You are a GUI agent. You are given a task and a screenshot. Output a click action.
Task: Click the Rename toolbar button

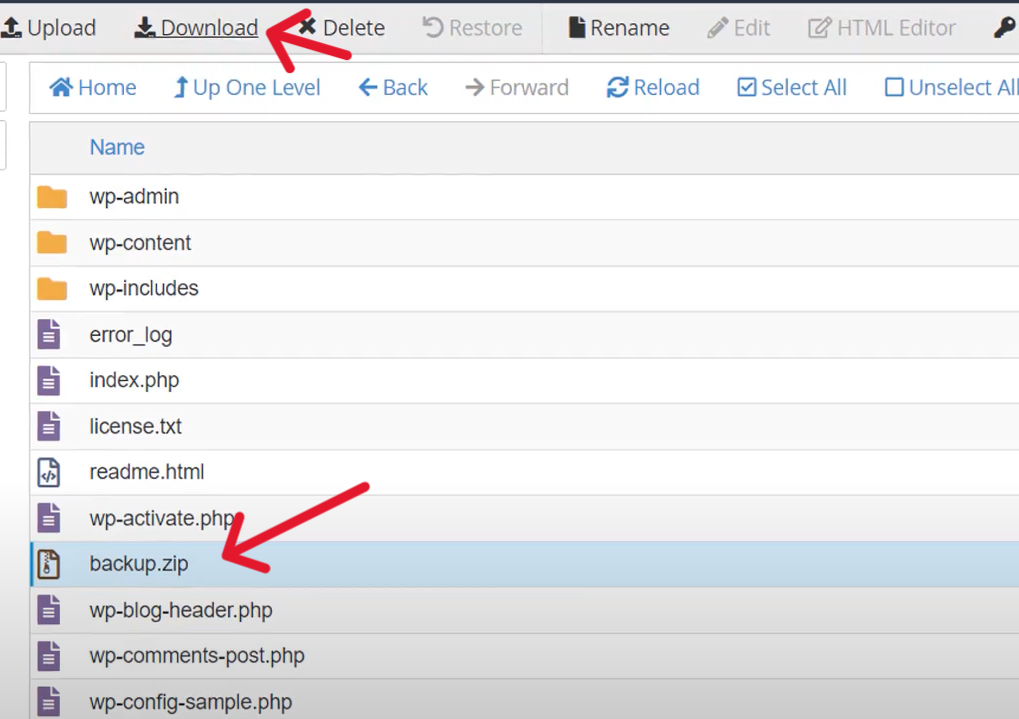pyautogui.click(x=619, y=28)
